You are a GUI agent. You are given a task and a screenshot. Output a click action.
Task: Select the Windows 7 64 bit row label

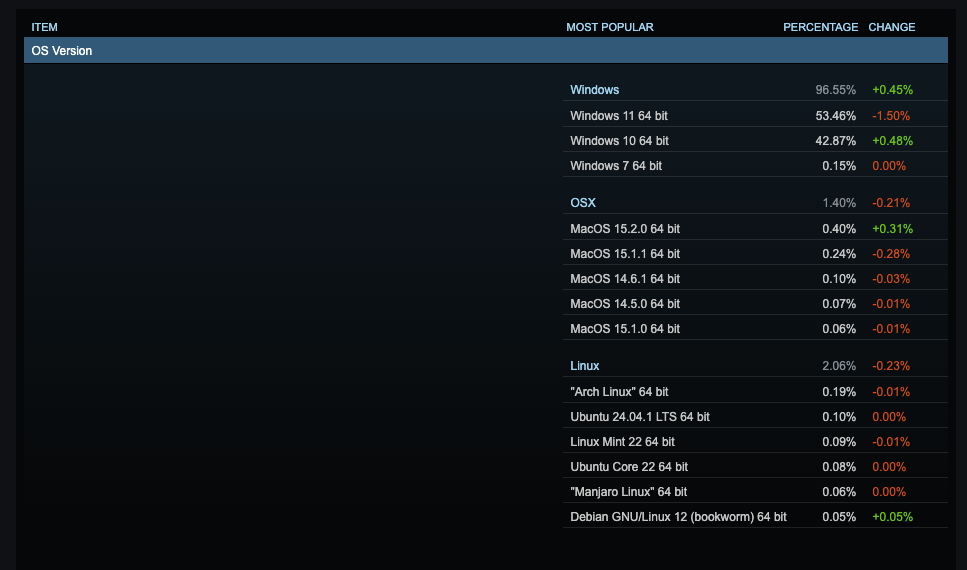point(616,166)
